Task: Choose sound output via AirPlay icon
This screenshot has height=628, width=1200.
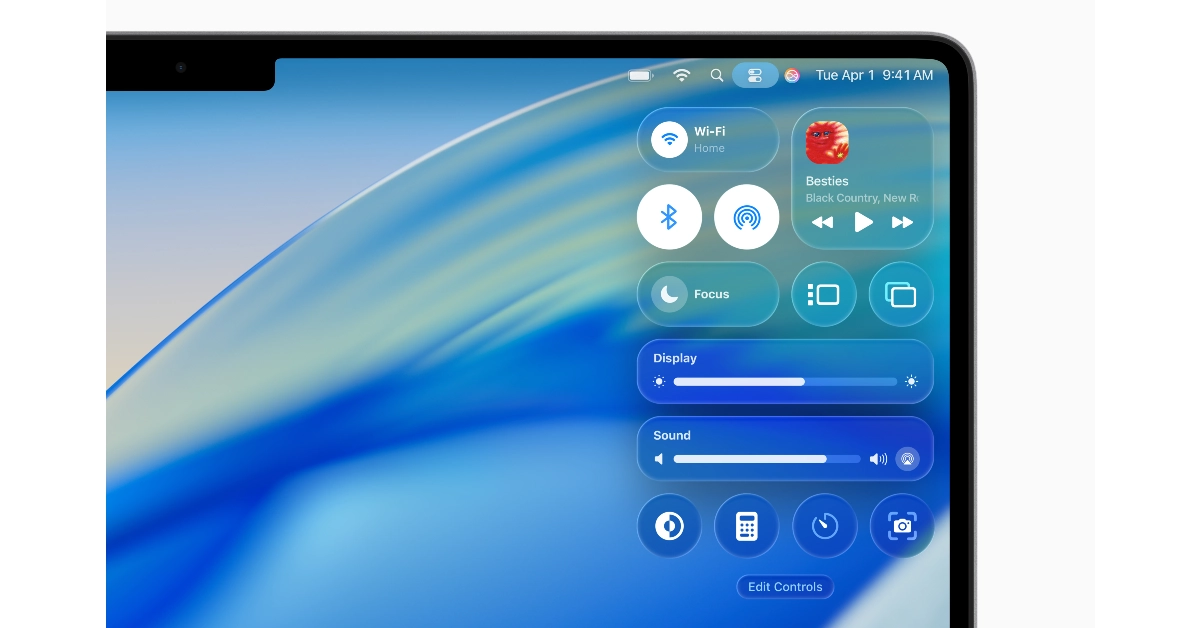Action: [907, 459]
